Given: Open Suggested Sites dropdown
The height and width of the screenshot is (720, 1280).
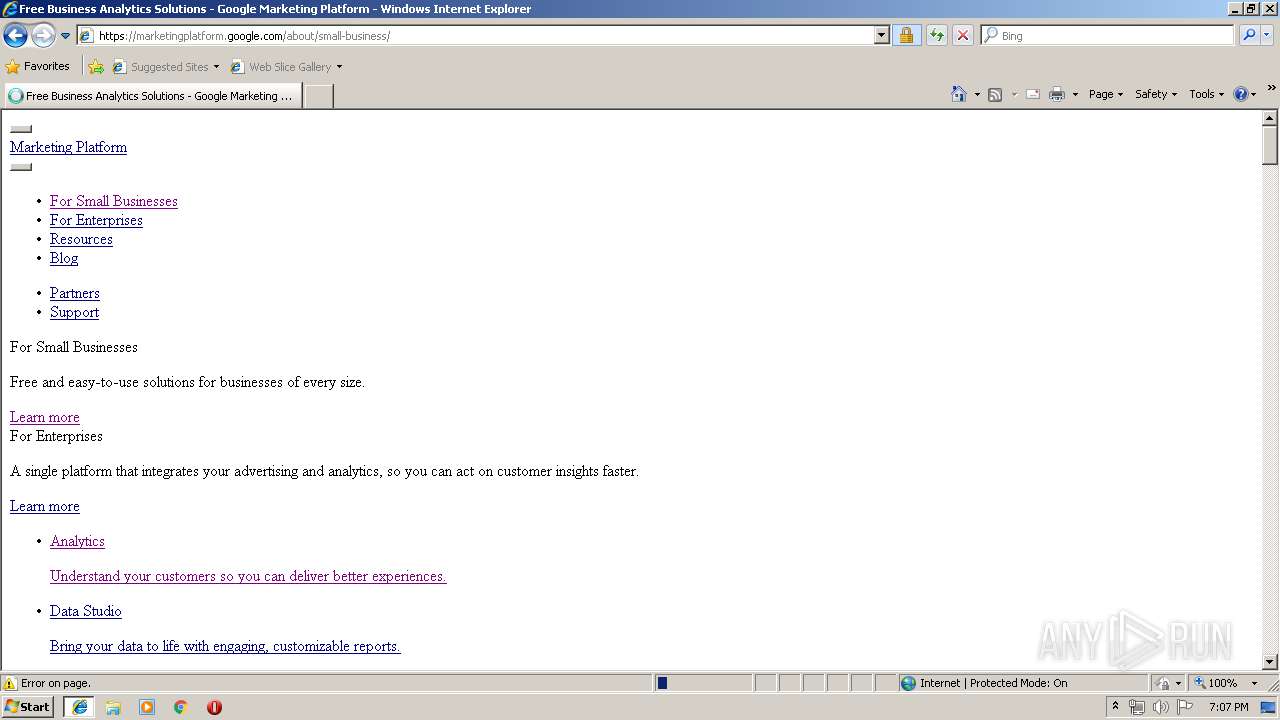Looking at the screenshot, I should 166,67.
